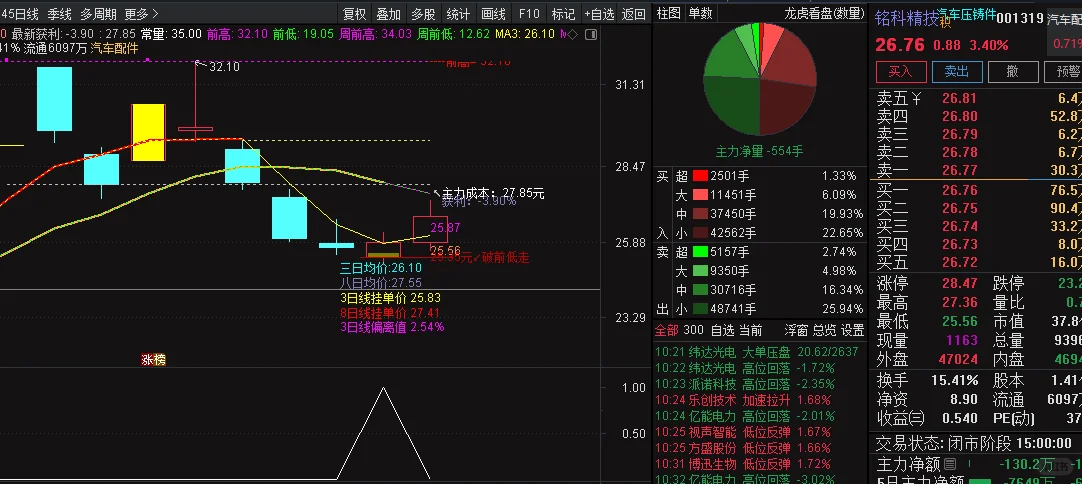Select the 当前 filter tab
Viewport: 1082px width, 484px height.
(751, 330)
